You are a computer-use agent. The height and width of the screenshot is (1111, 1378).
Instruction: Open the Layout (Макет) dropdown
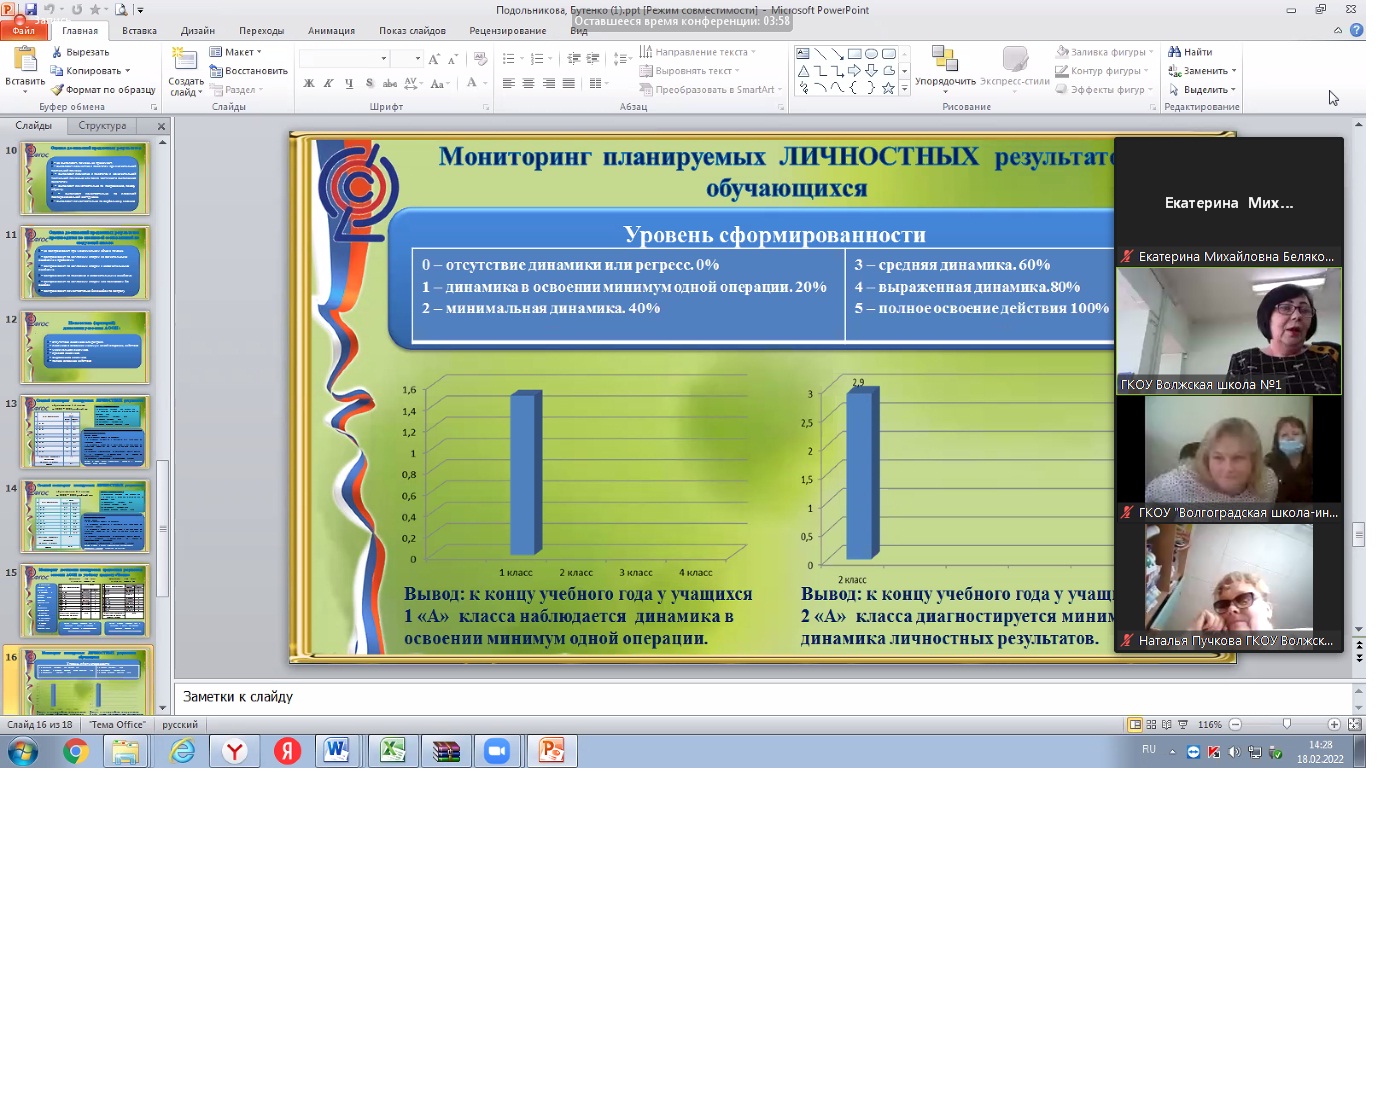tap(237, 52)
